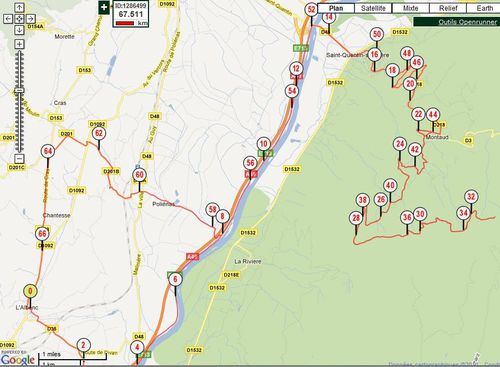Select kilometer marker 44
The image size is (500, 367).
(x=433, y=115)
